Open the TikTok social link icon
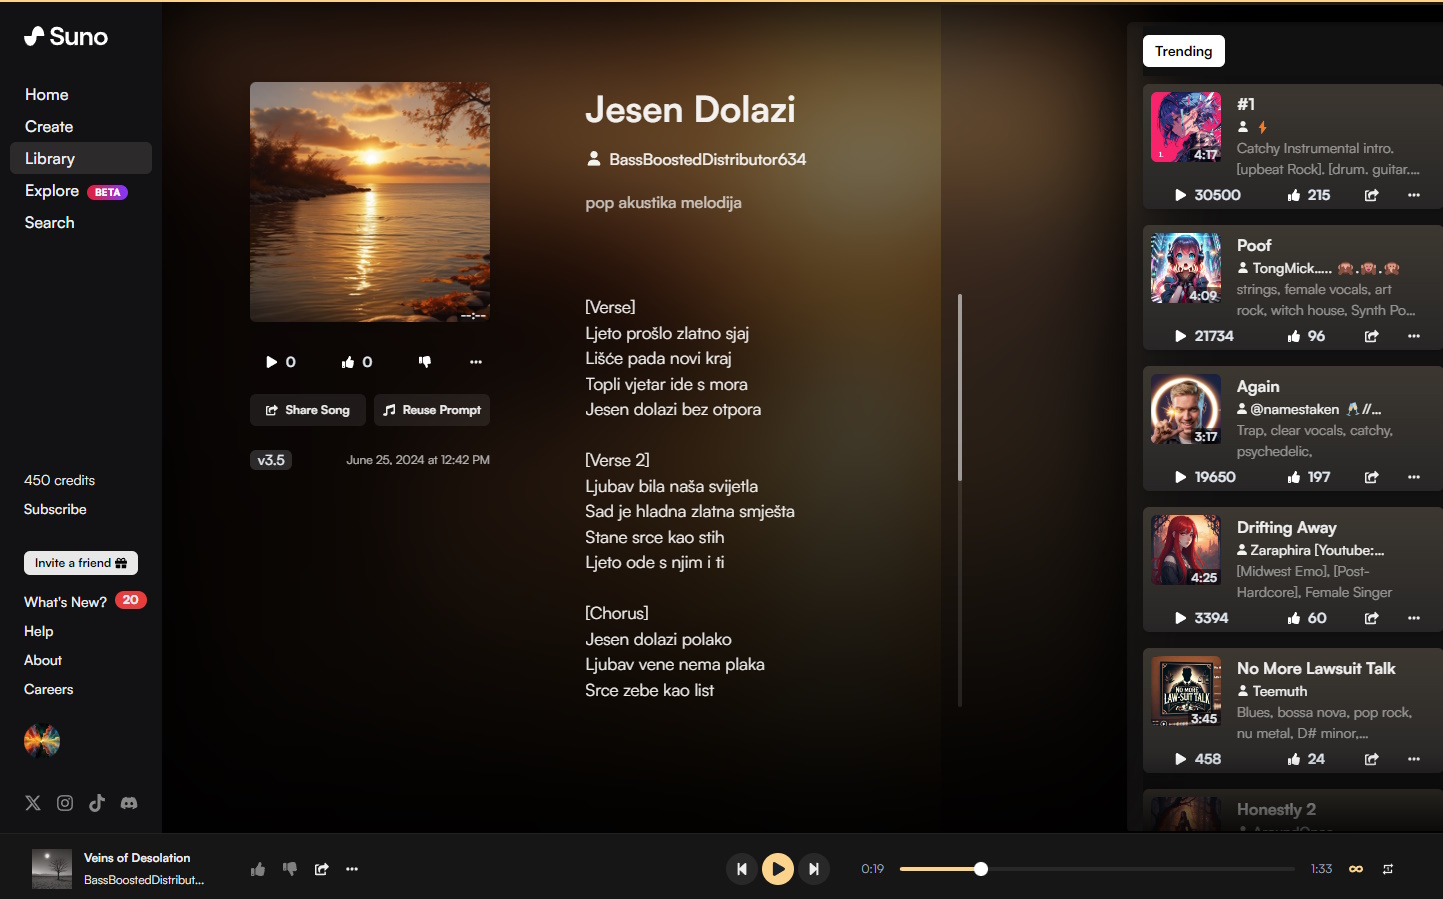The image size is (1443, 899). tap(97, 803)
